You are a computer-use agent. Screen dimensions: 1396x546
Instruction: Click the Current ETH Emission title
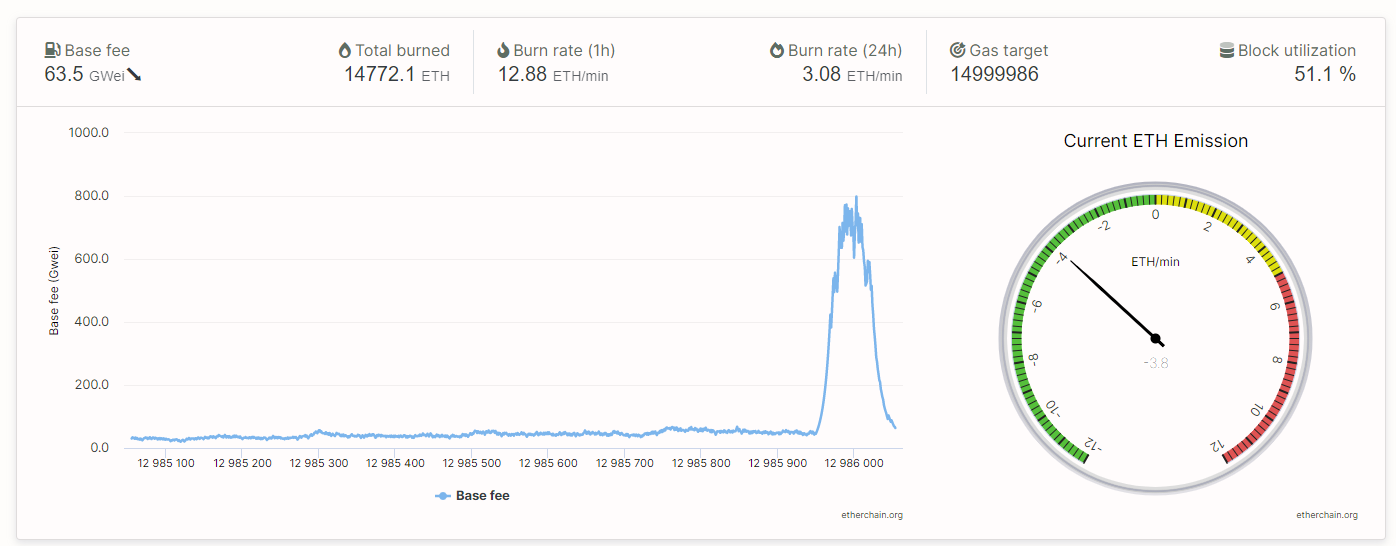(x=1155, y=141)
